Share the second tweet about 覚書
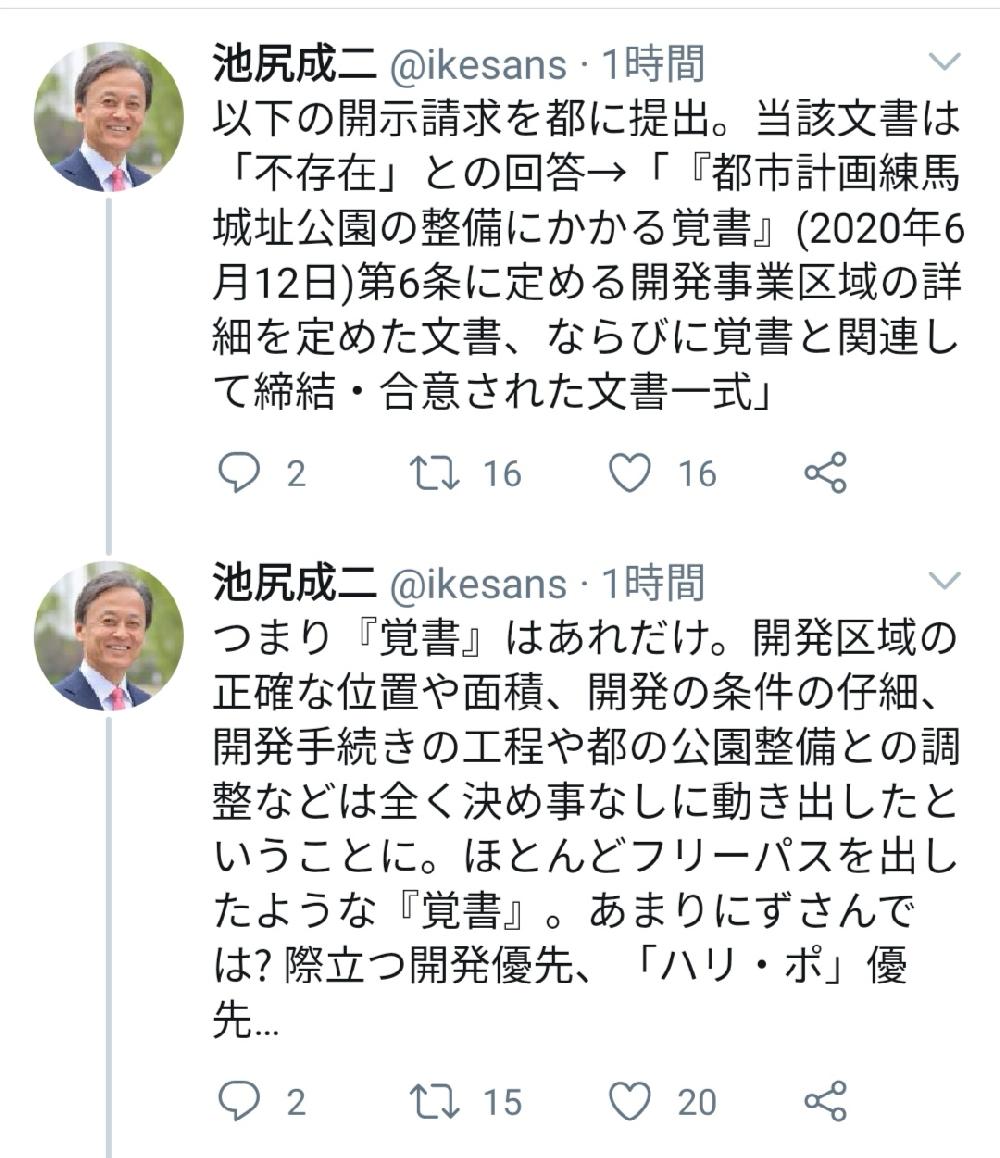Image resolution: width=1000 pixels, height=1158 pixels. tap(825, 1101)
